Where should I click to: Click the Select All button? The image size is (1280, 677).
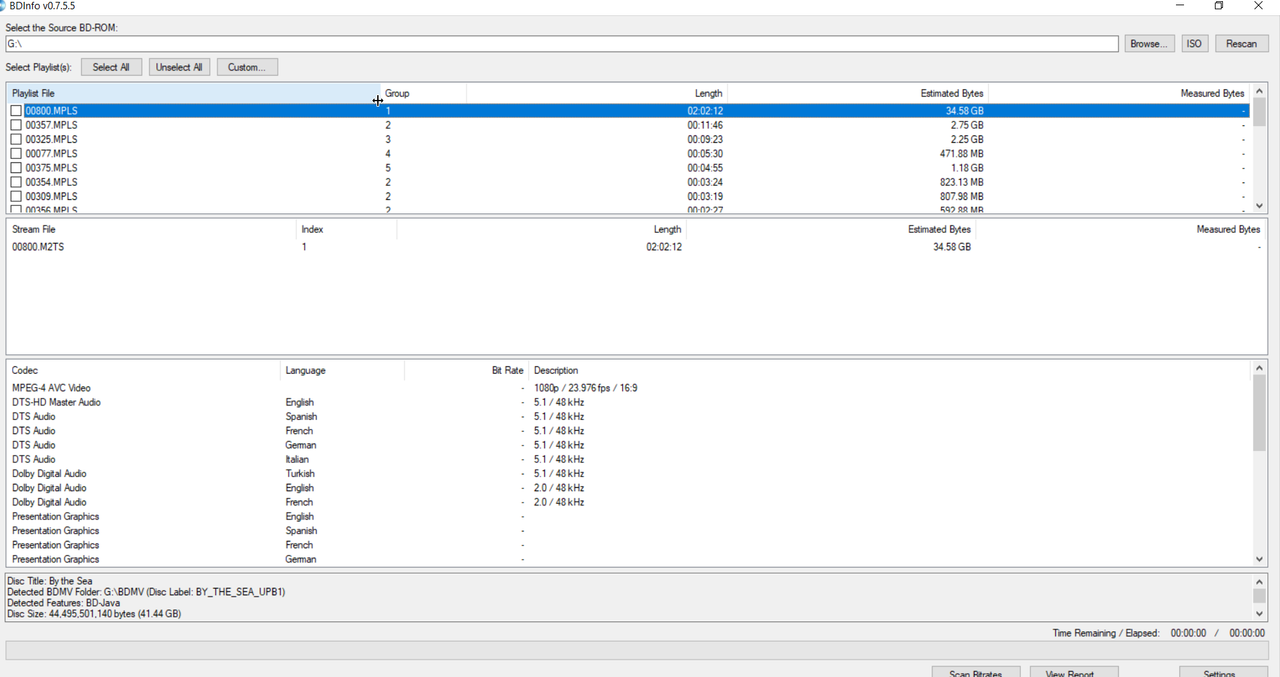pyautogui.click(x=111, y=67)
